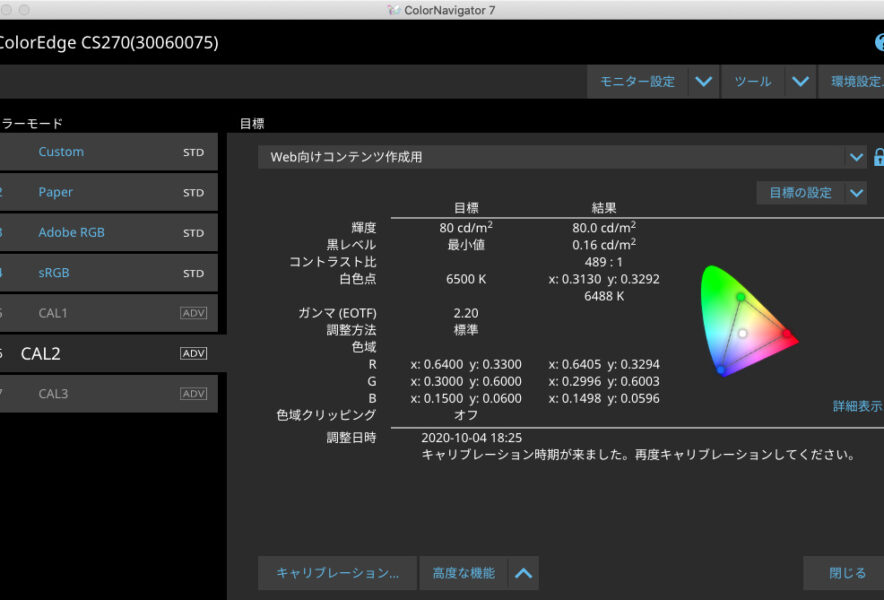Click the 2020-10-04 18:25 calibration date
Viewport: 884px width, 600px height.
[x=471, y=438]
